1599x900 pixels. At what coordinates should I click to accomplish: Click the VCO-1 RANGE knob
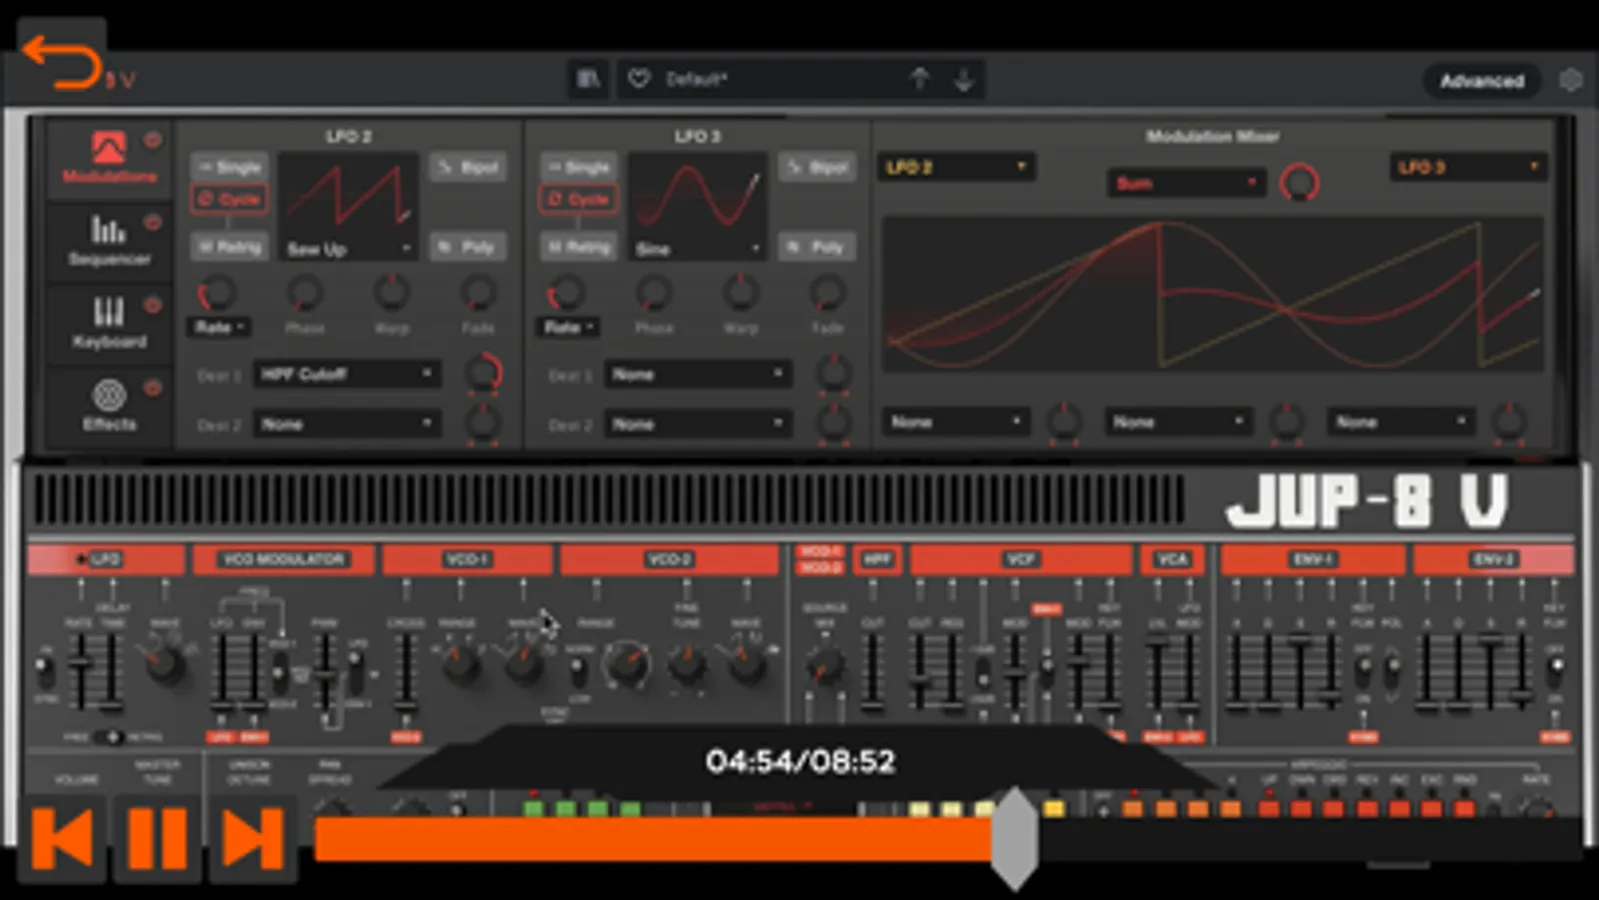point(460,663)
